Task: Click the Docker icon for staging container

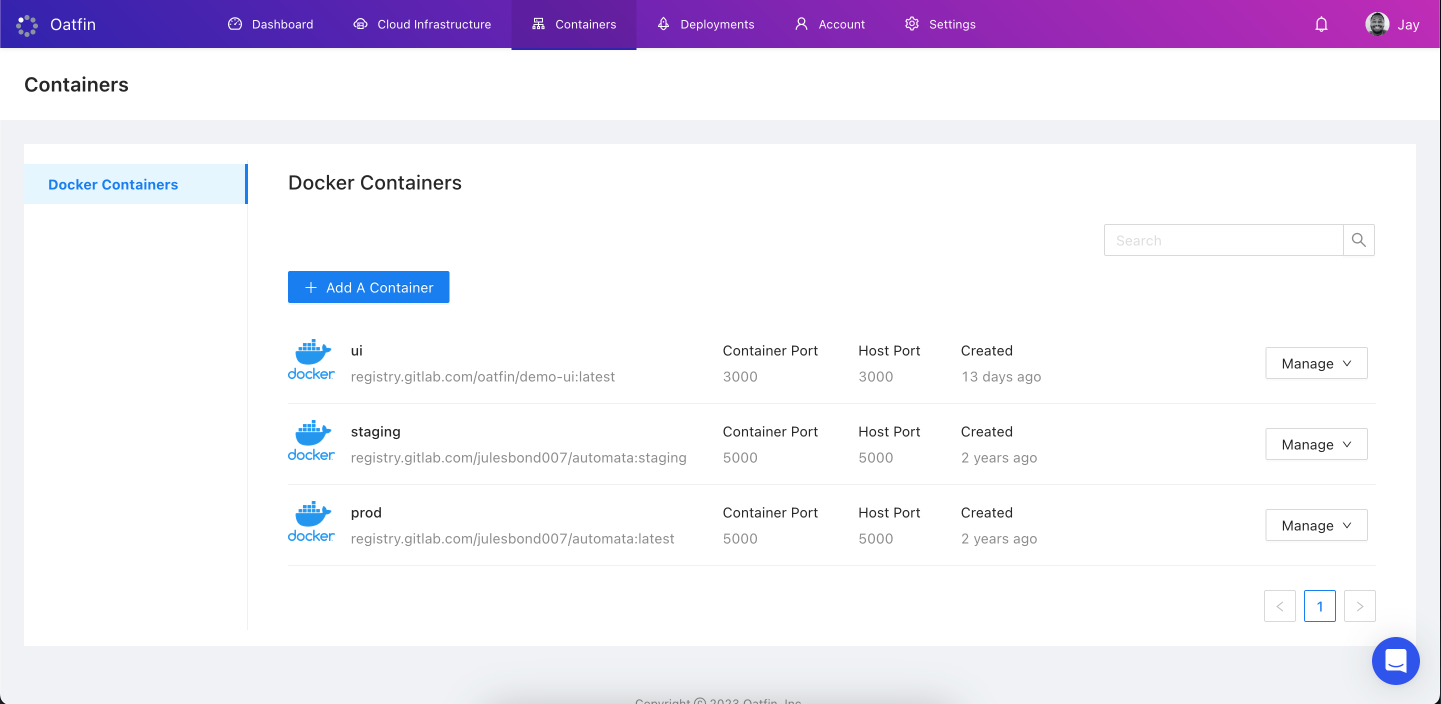Action: 311,441
